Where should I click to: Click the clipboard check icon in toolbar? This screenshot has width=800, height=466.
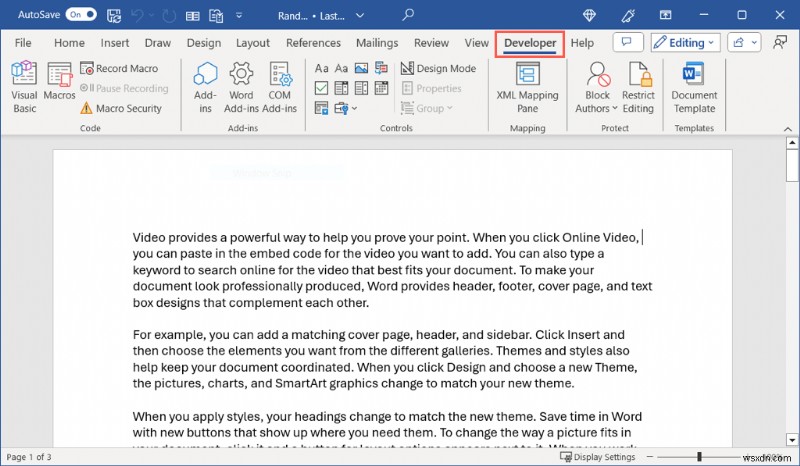216,16
